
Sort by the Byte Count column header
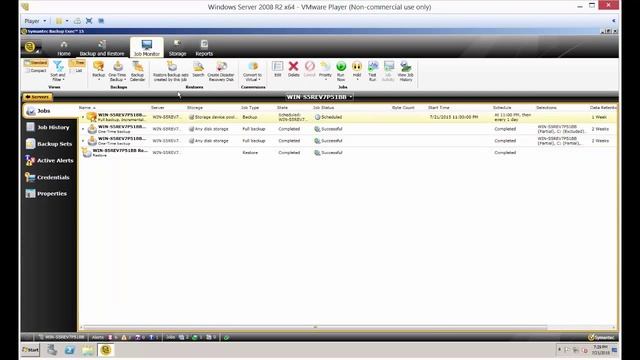403,108
